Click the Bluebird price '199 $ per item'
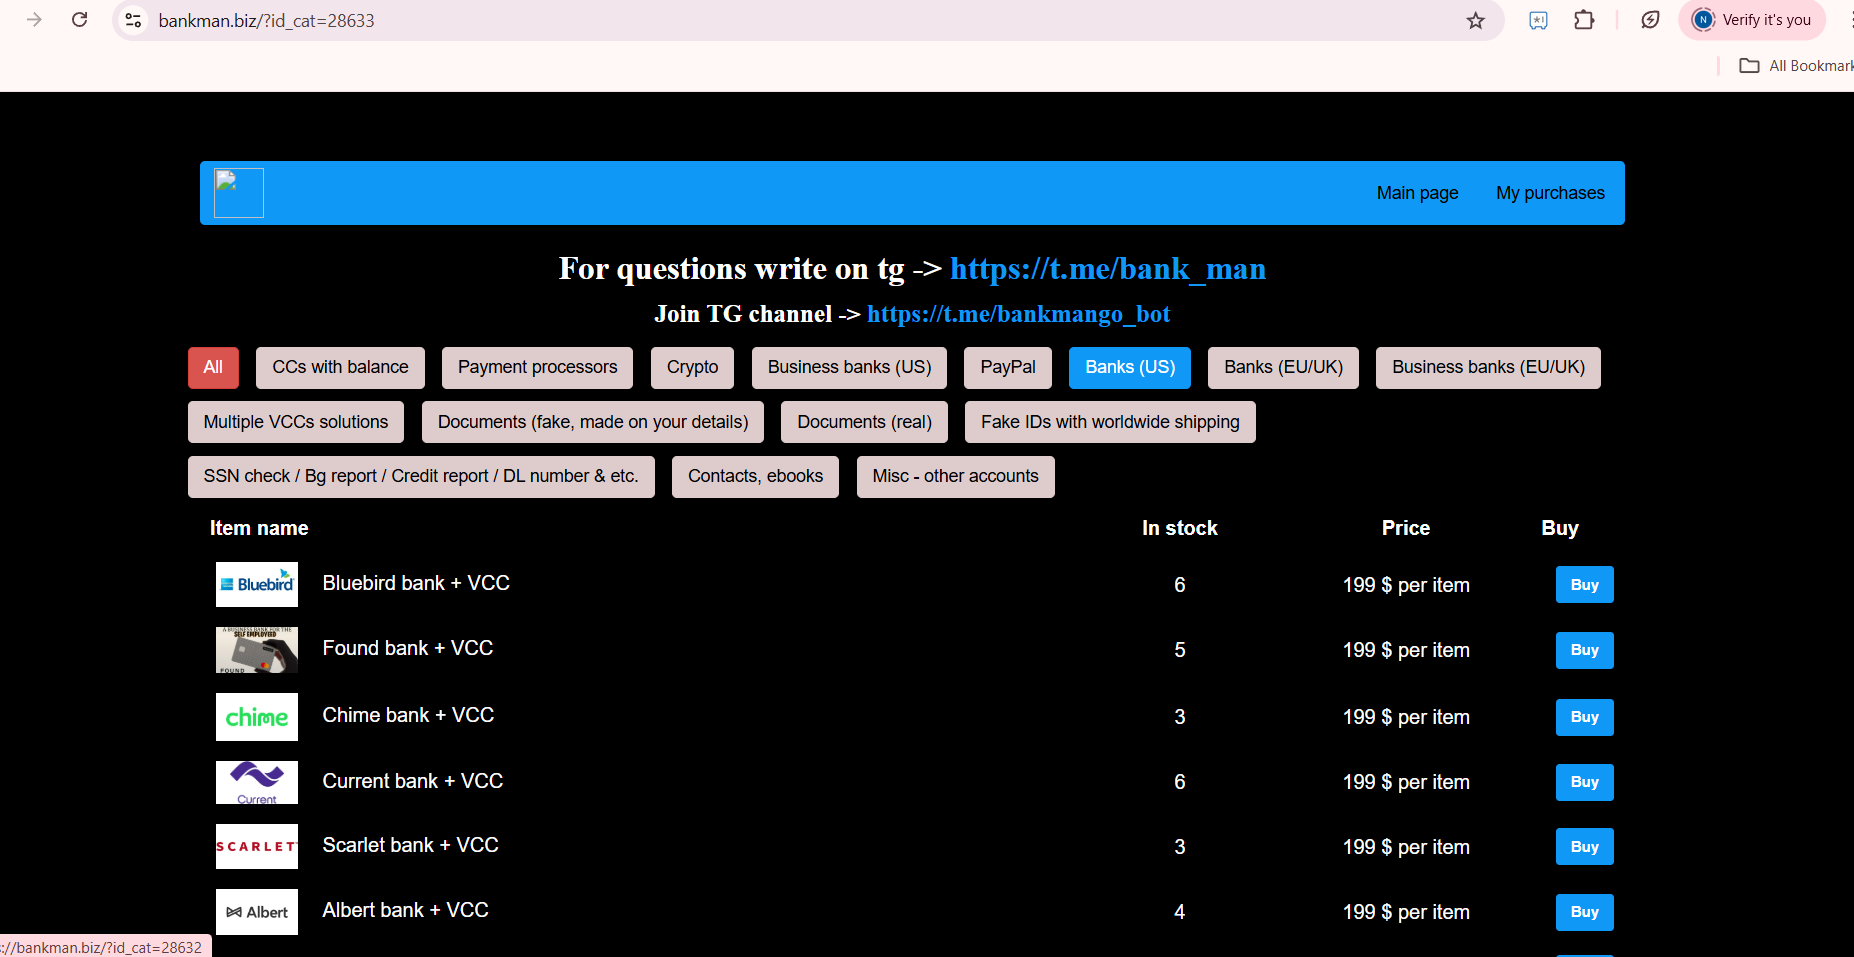This screenshot has height=957, width=1854. pyautogui.click(x=1406, y=585)
